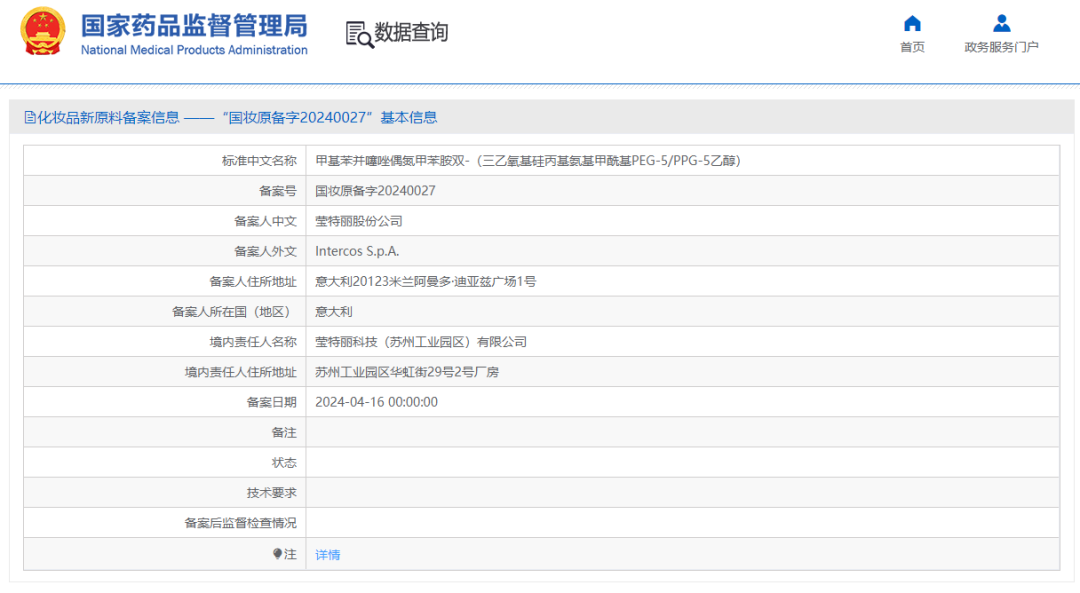1080x593 pixels.
Task: Click the 标准中文名称 label cell
Action: (165, 160)
